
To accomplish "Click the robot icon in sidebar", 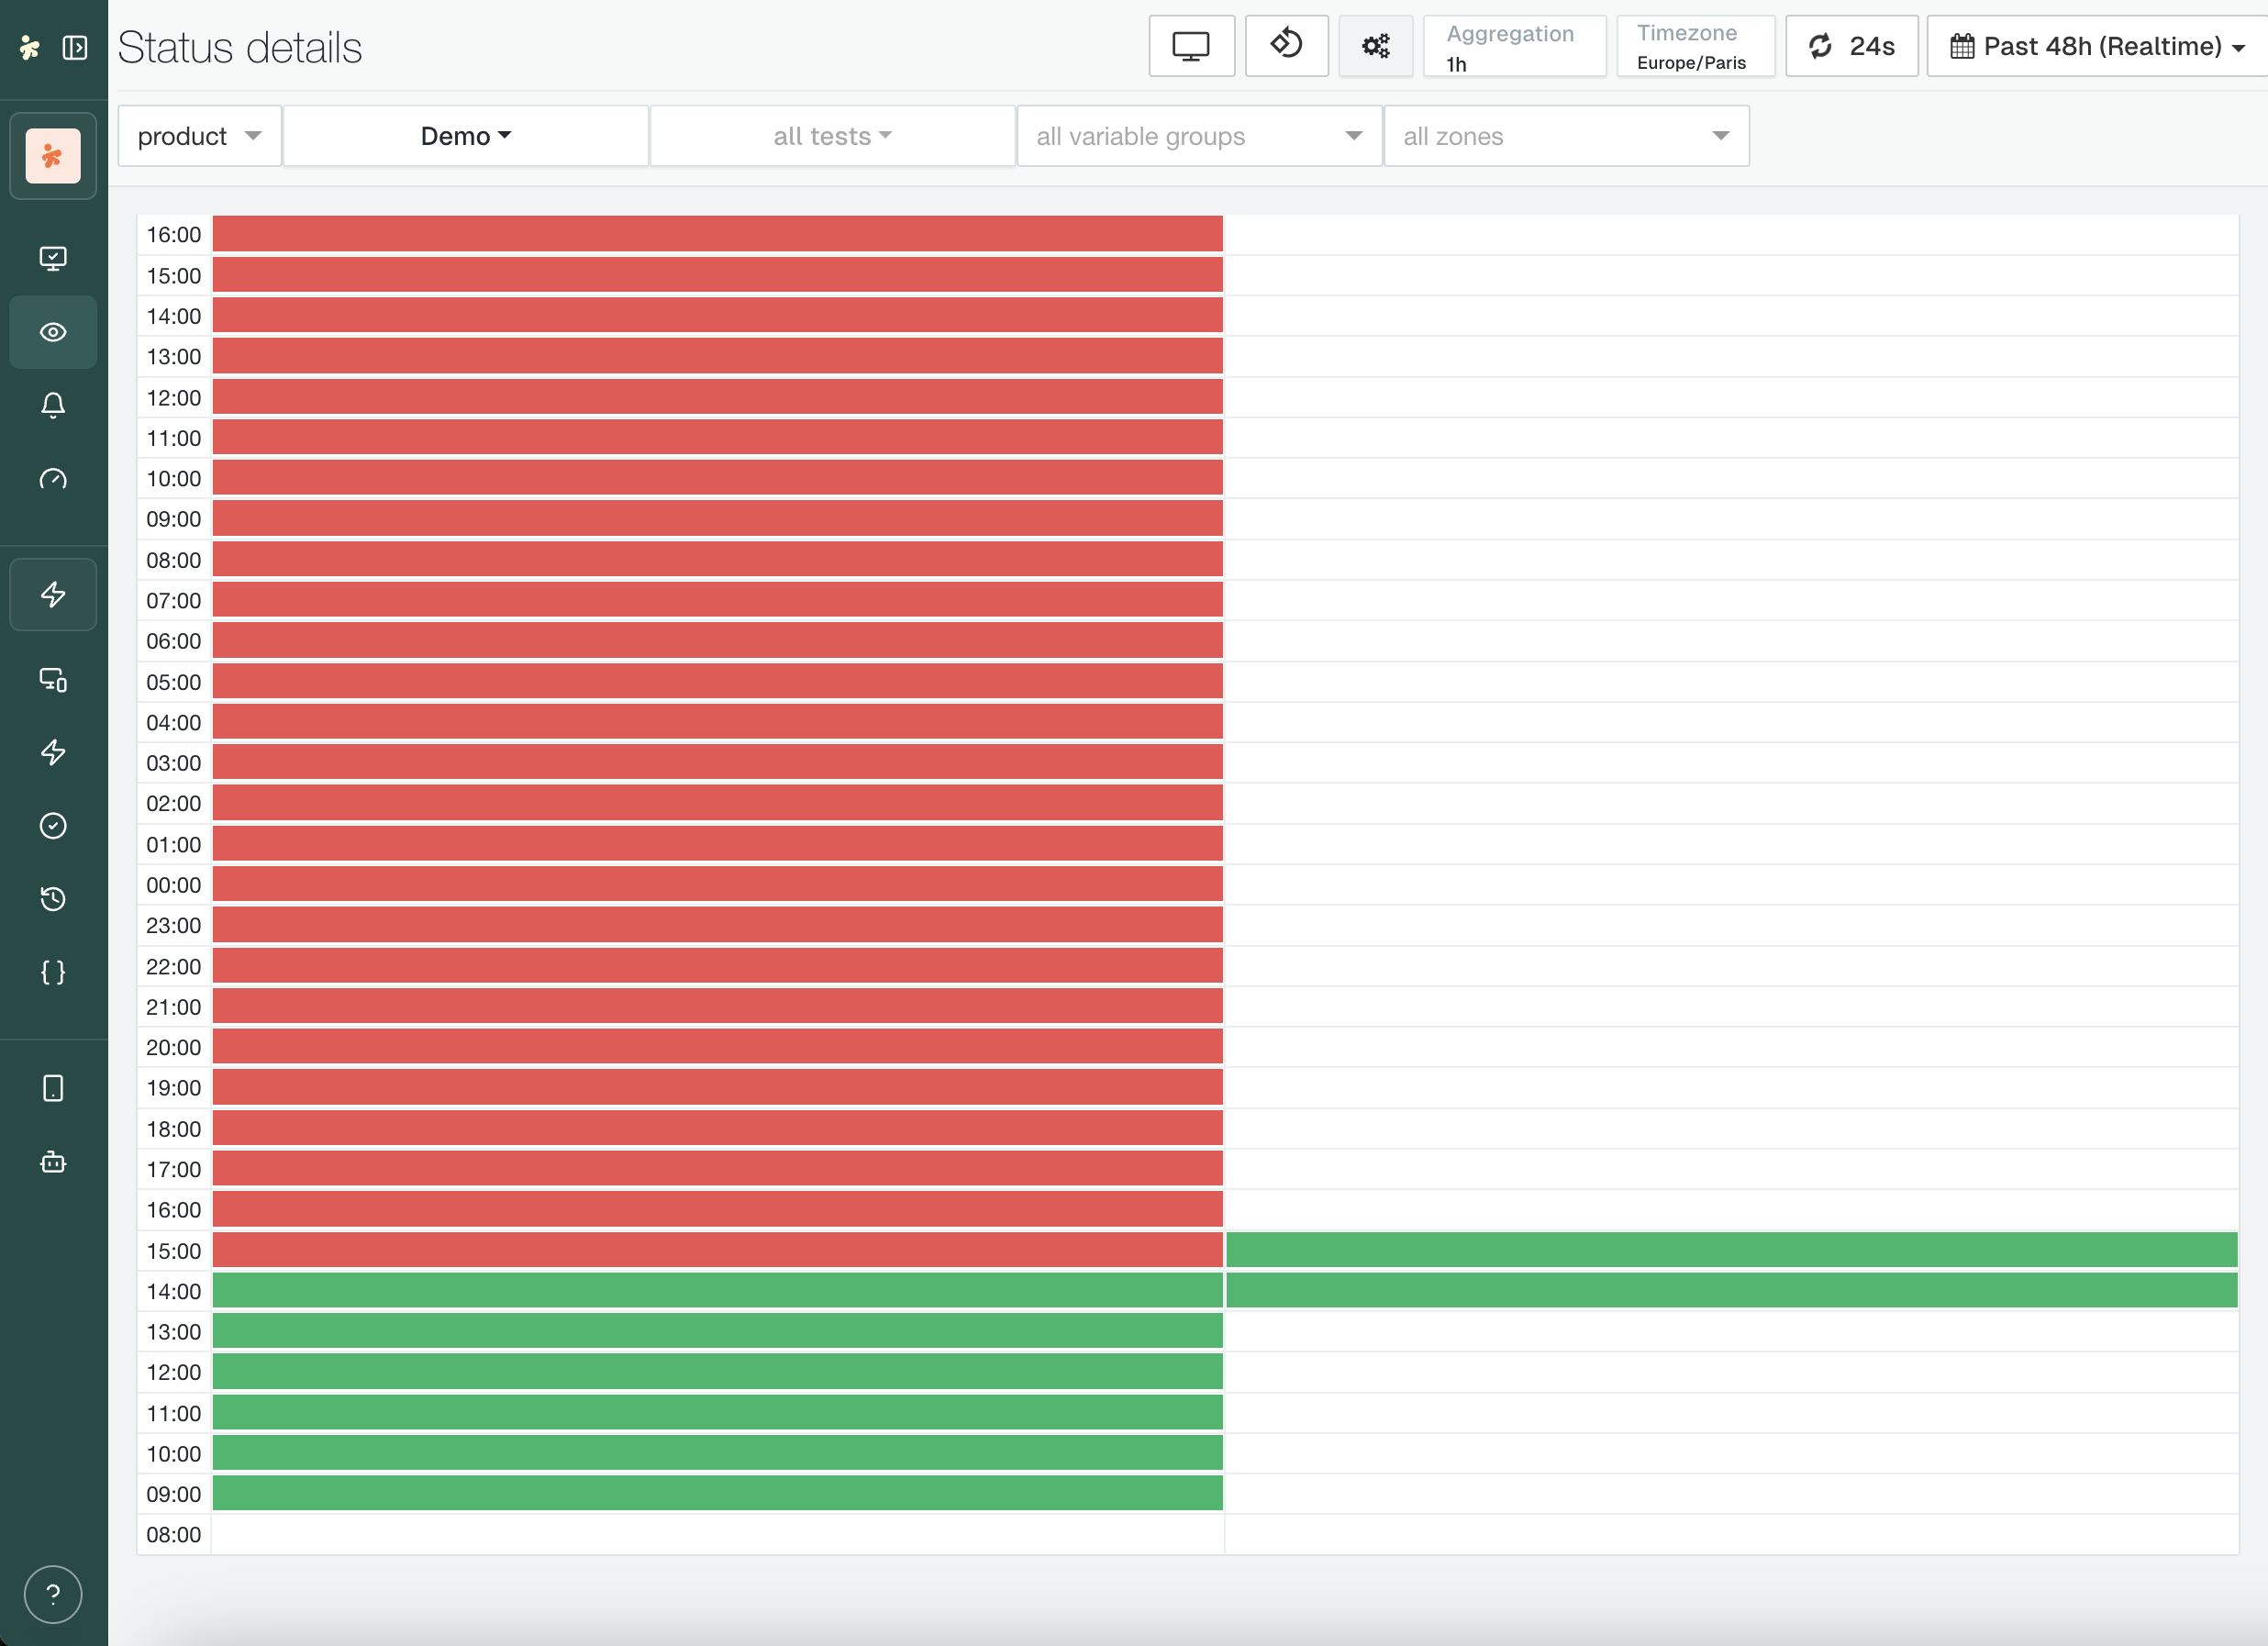I will point(53,1162).
